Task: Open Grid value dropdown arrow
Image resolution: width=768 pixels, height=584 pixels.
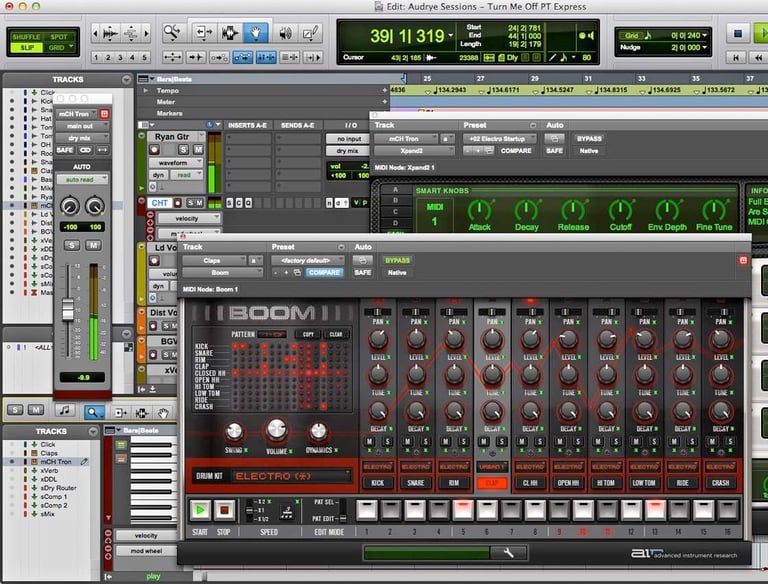Action: [704, 35]
